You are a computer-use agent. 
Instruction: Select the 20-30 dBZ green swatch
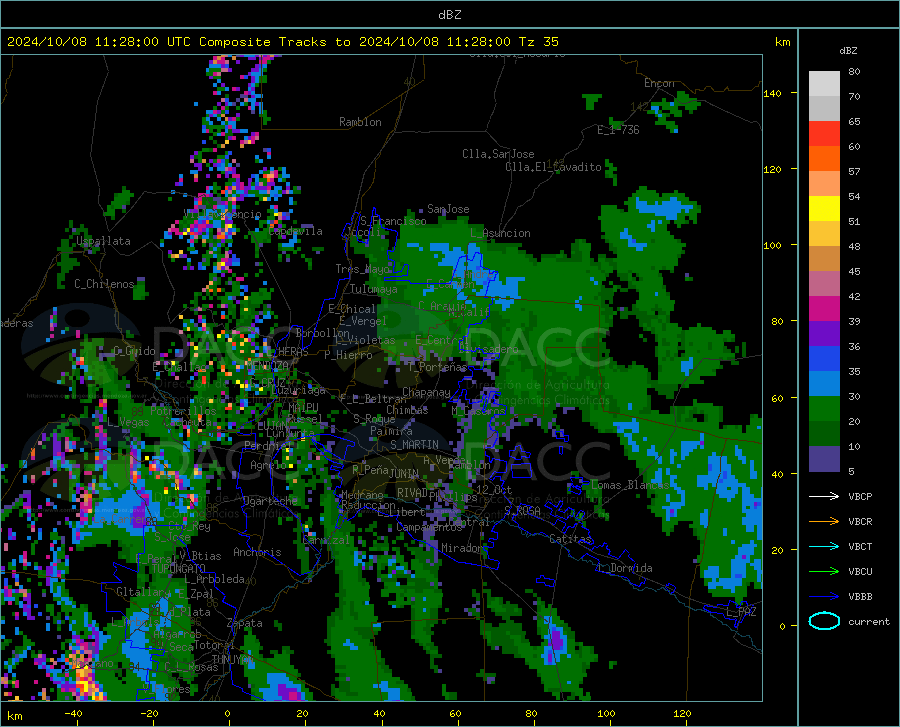[824, 409]
